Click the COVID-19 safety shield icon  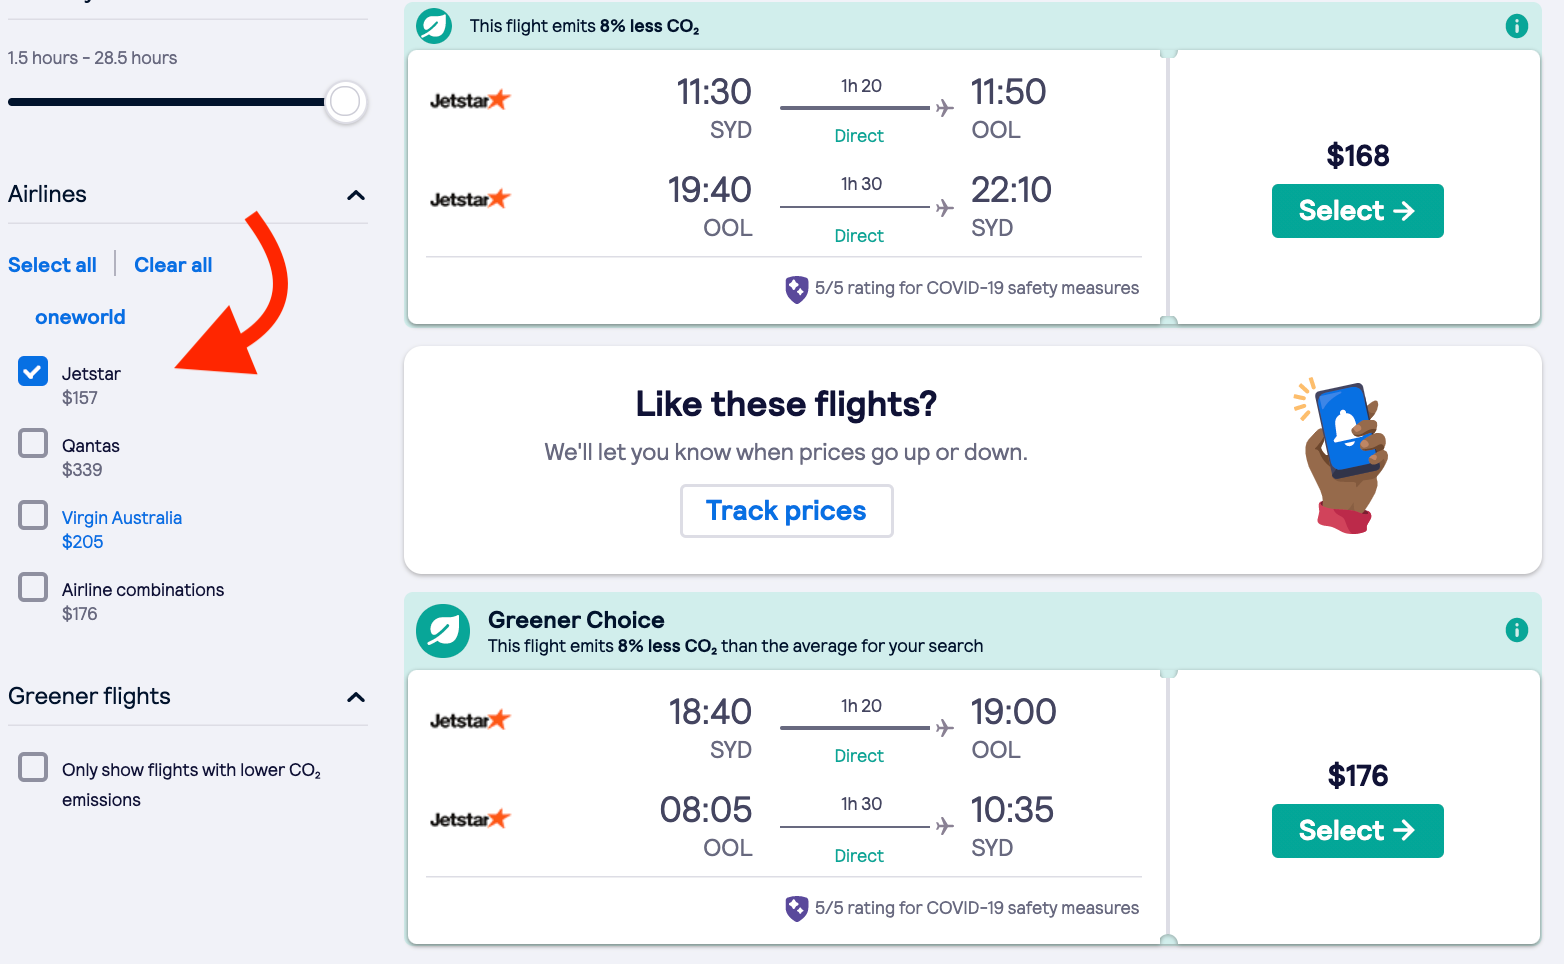pyautogui.click(x=795, y=288)
